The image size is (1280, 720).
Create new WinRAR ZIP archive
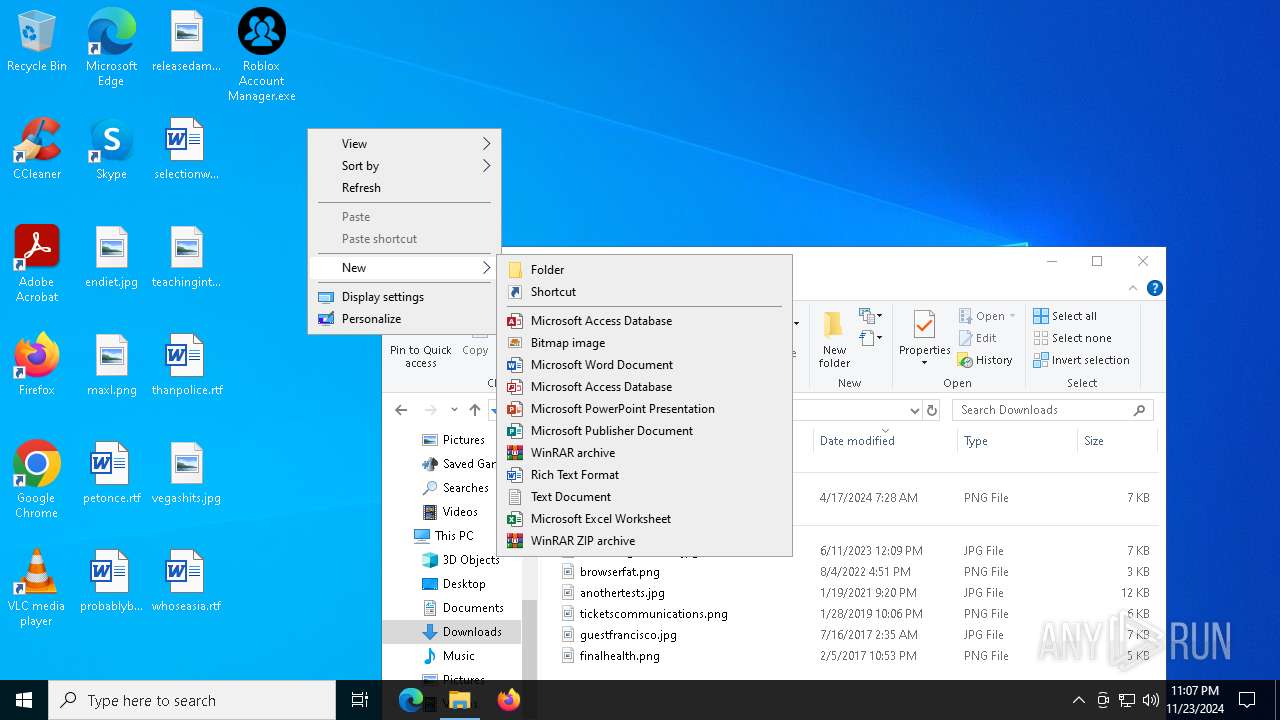tap(645, 541)
